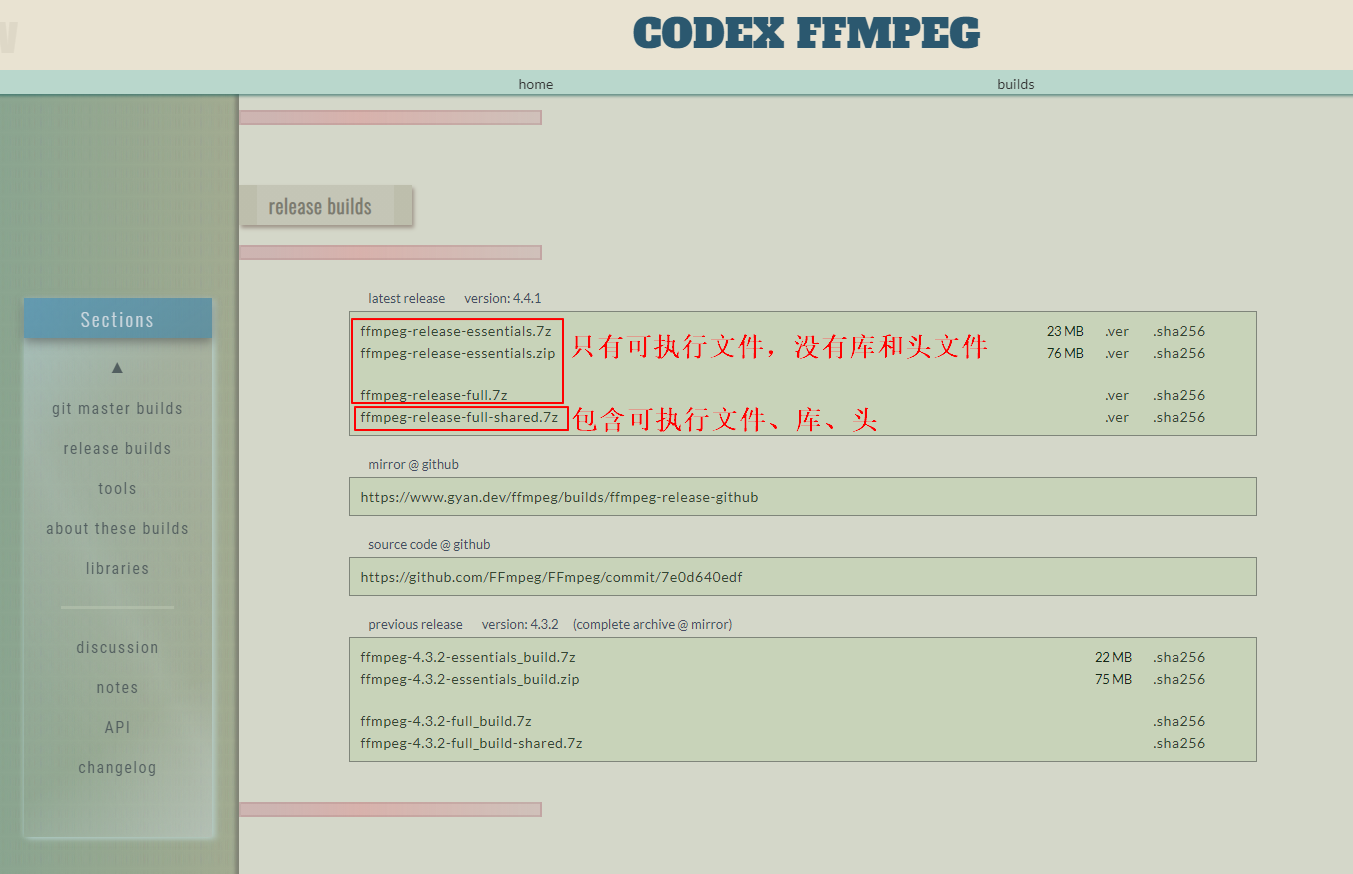Viewport: 1353px width, 874px height.
Task: Click the 'previous release' label
Action: click(415, 624)
